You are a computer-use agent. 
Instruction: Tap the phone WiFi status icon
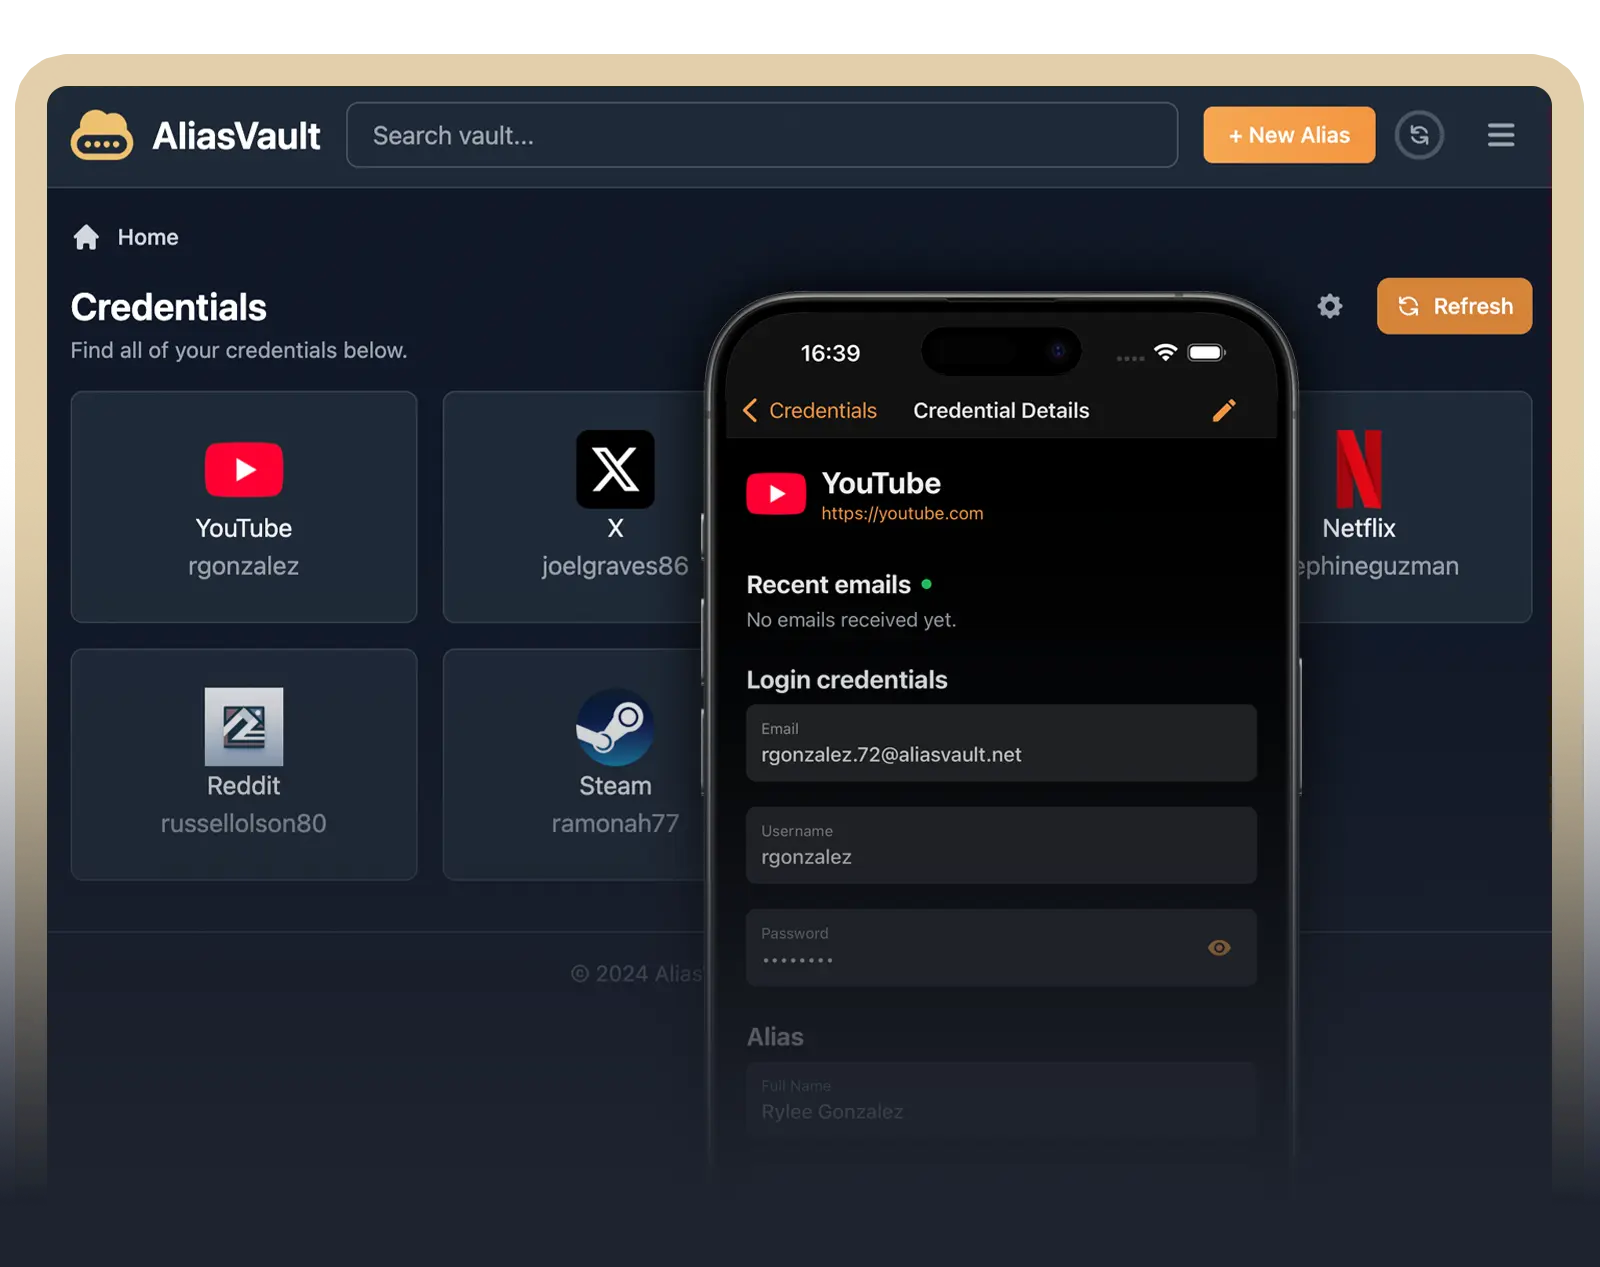[1165, 352]
